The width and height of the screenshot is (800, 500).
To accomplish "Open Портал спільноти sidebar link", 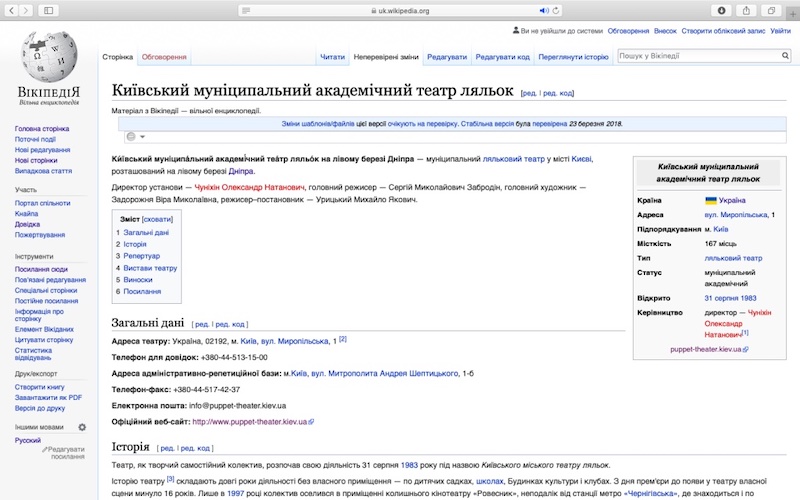I will tap(42, 203).
